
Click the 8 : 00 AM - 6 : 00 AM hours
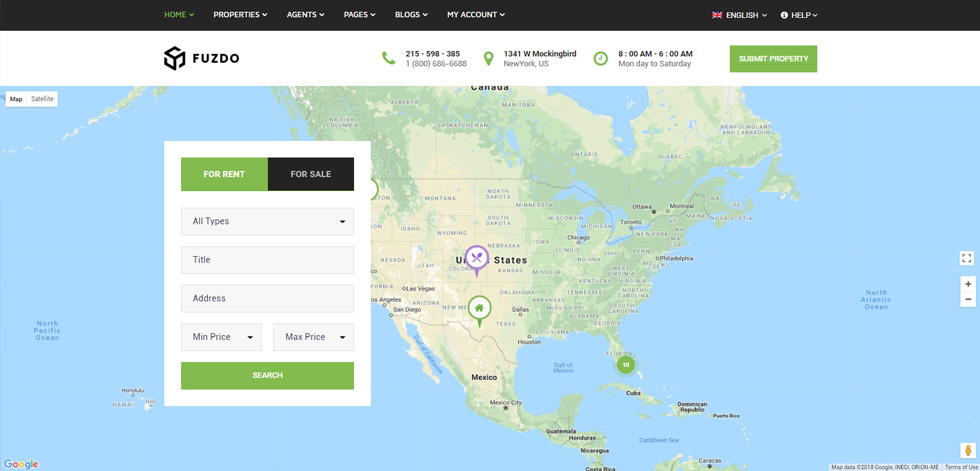click(x=656, y=54)
